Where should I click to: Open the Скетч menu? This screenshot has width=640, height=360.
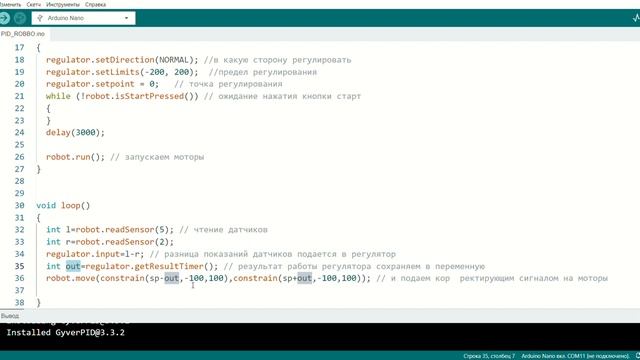pos(33,4)
